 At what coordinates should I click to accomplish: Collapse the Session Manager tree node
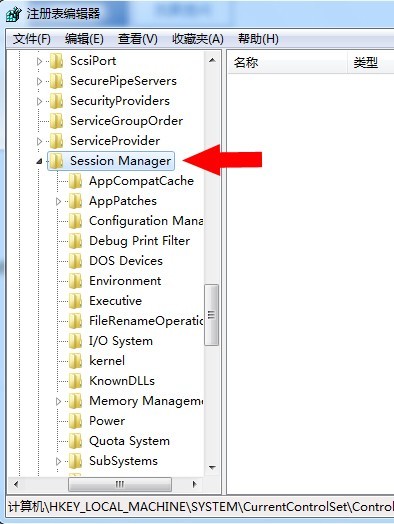coord(39,161)
